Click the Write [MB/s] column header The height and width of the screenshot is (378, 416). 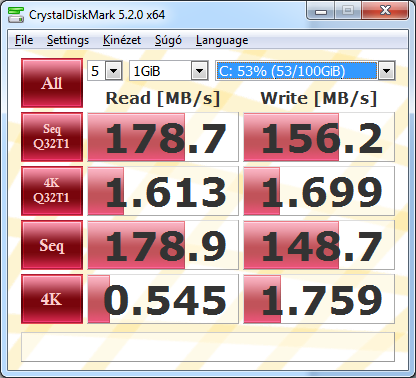point(319,98)
